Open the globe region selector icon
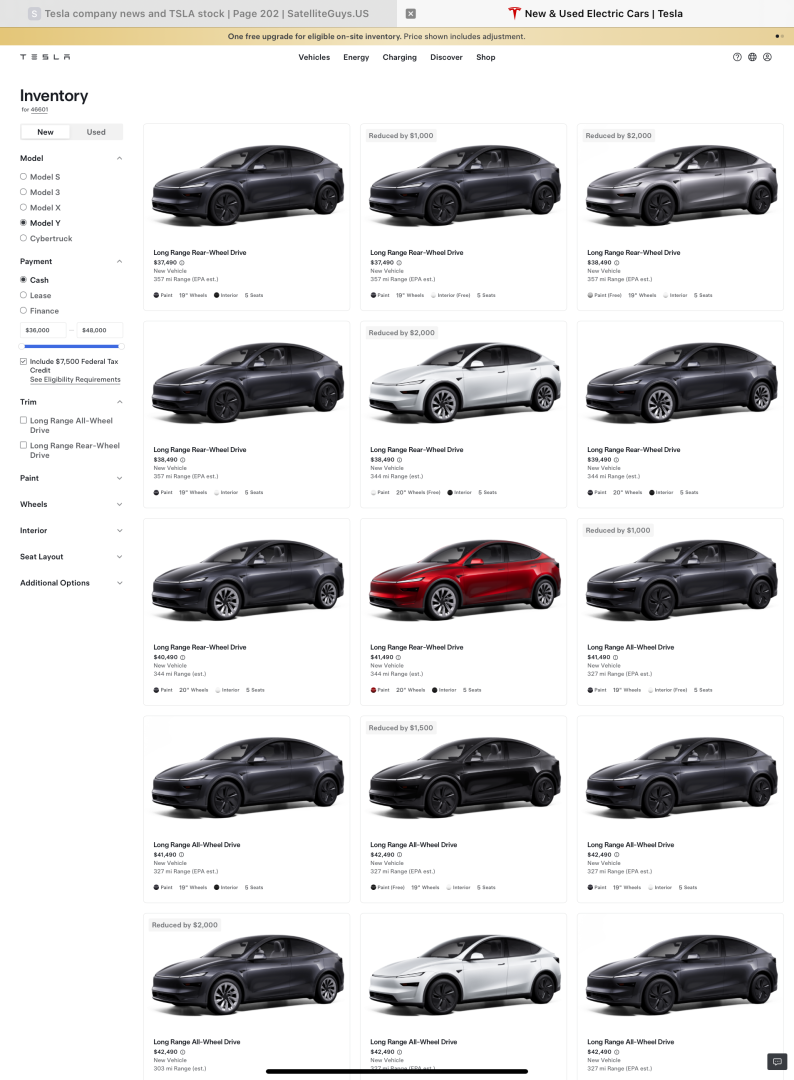The width and height of the screenshot is (794, 1080). [752, 57]
